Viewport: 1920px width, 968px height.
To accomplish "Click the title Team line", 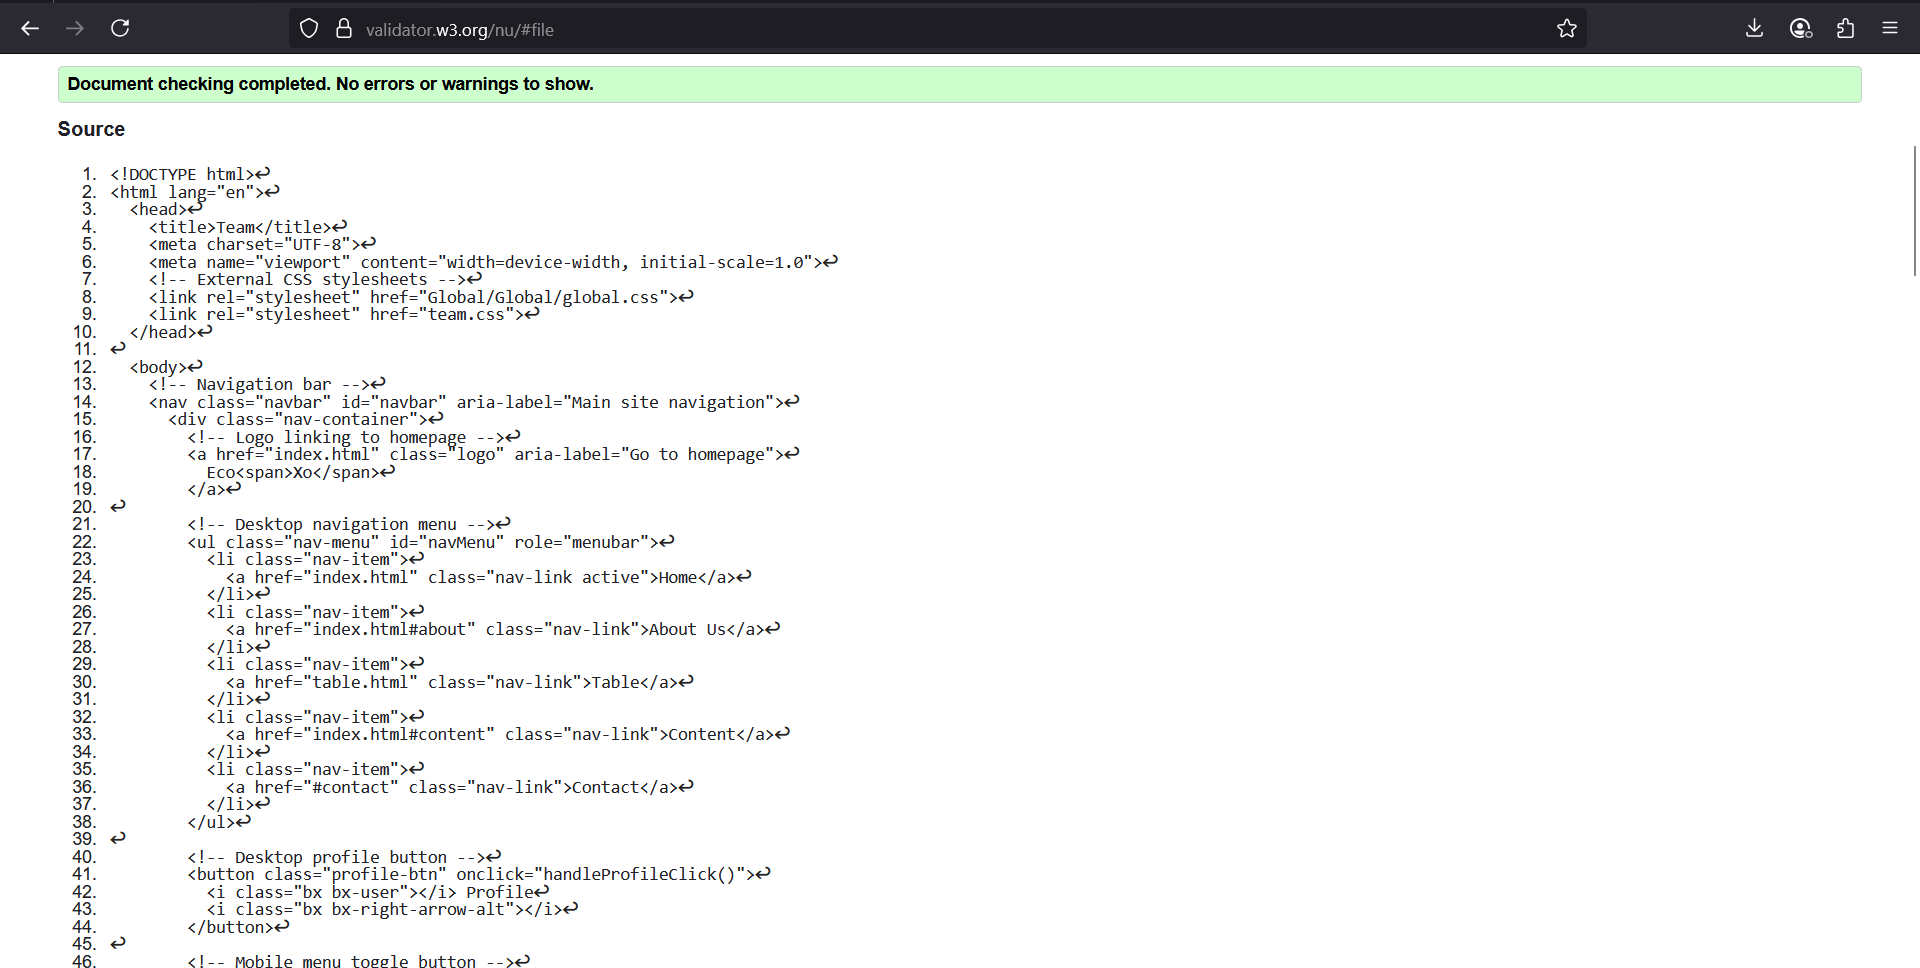I will point(248,227).
